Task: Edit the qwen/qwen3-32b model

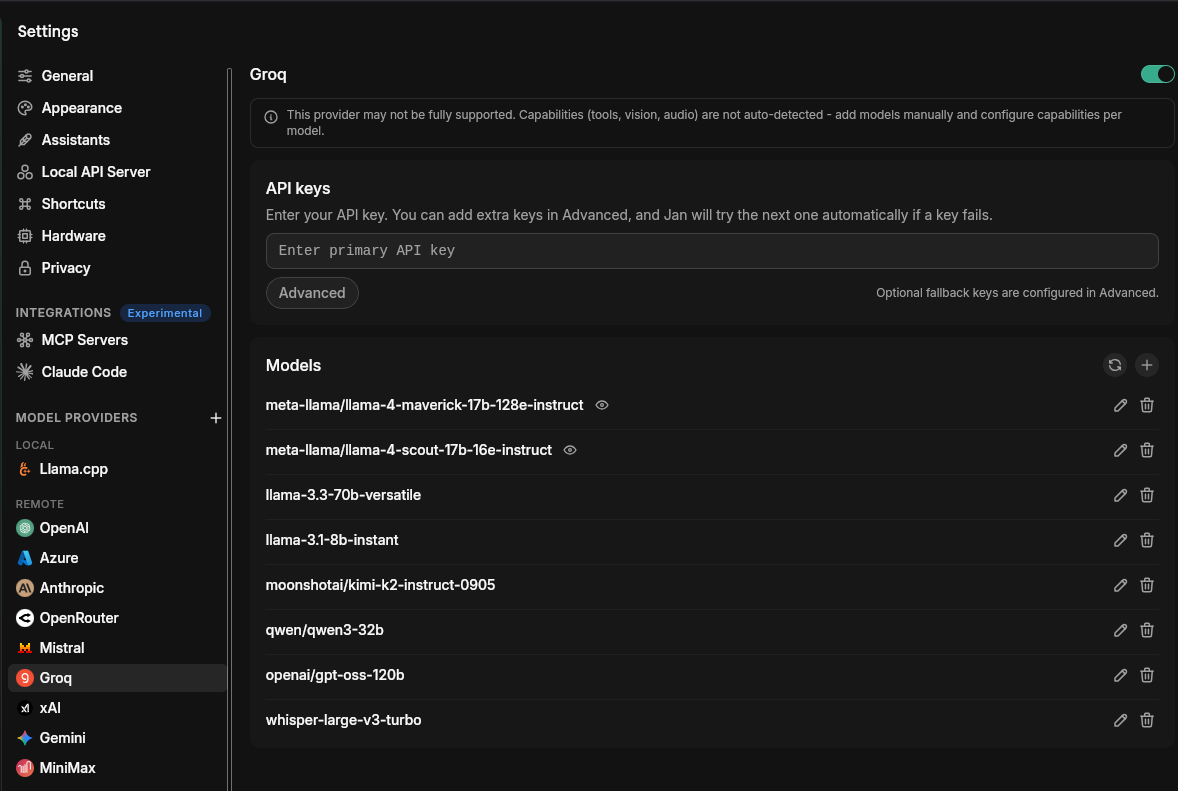Action: 1120,631
